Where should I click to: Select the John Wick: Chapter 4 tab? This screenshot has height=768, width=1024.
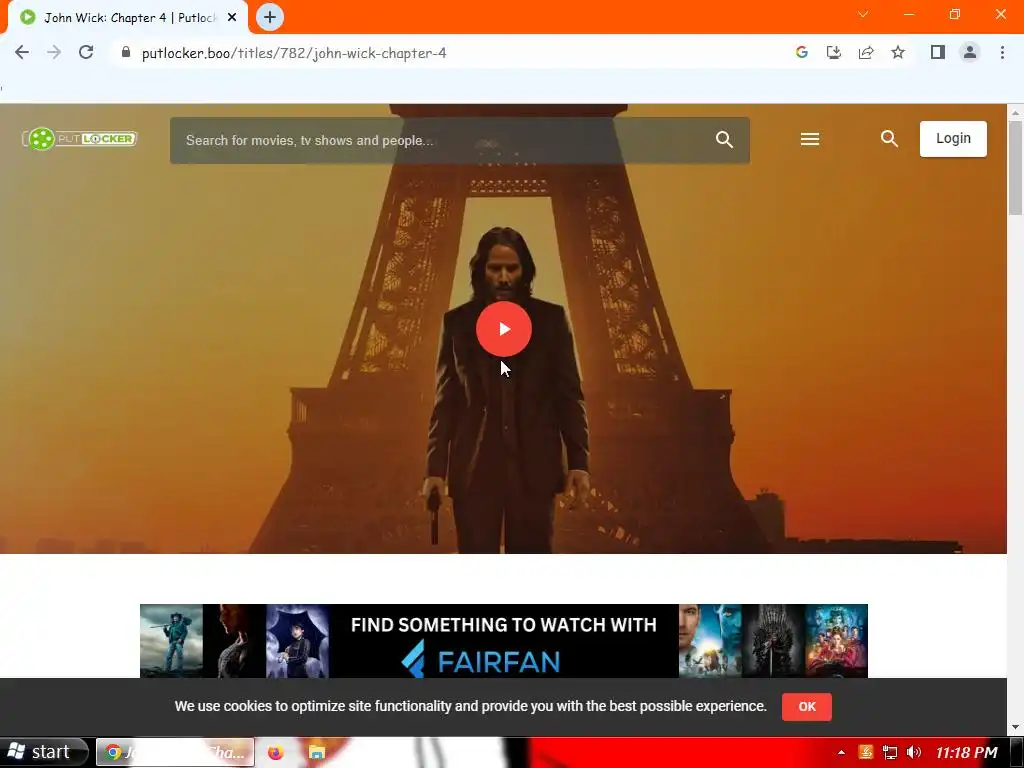pyautogui.click(x=128, y=18)
